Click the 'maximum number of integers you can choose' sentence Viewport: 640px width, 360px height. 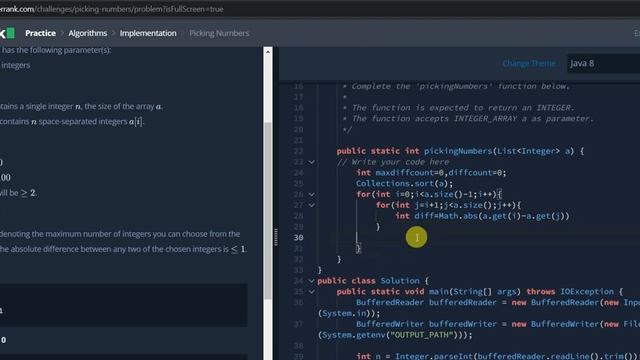(120, 234)
